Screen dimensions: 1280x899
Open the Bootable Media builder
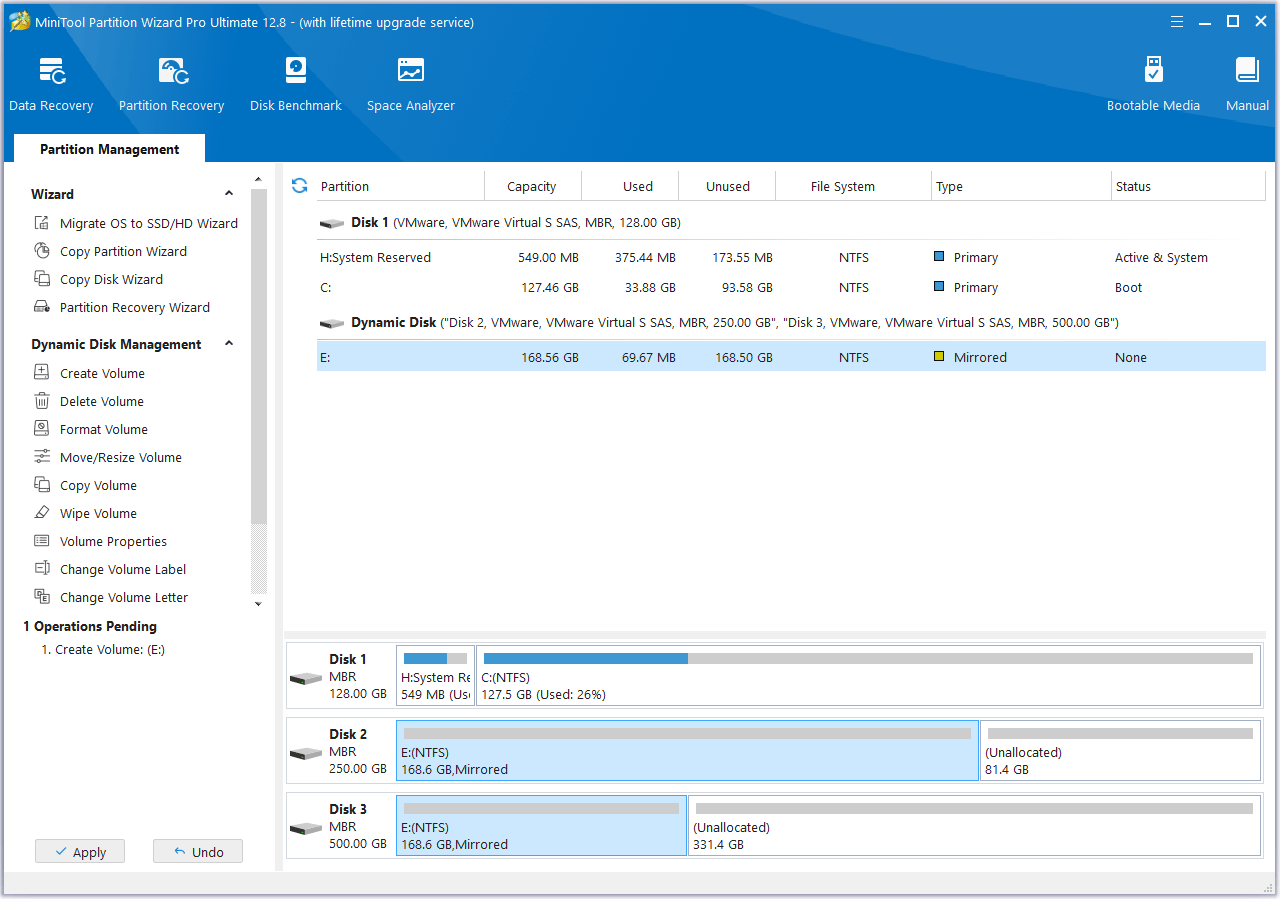[x=1153, y=84]
